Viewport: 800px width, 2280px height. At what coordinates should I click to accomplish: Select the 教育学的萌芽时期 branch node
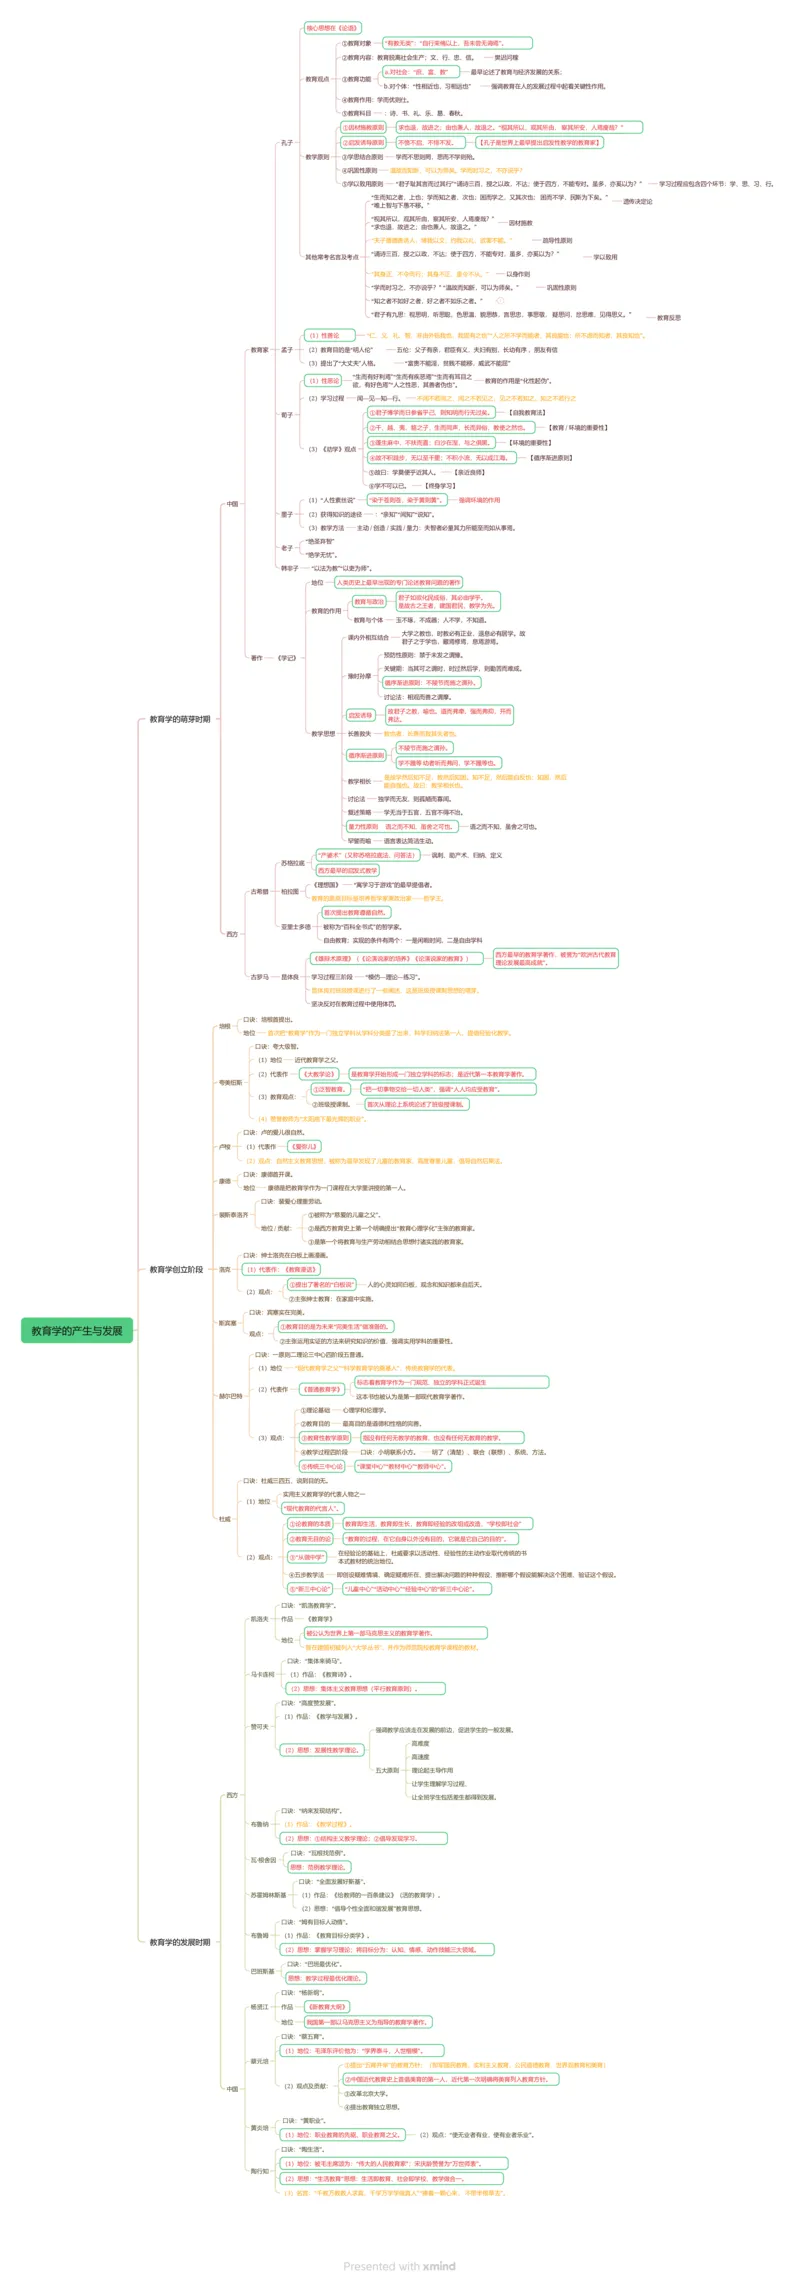coord(180,719)
